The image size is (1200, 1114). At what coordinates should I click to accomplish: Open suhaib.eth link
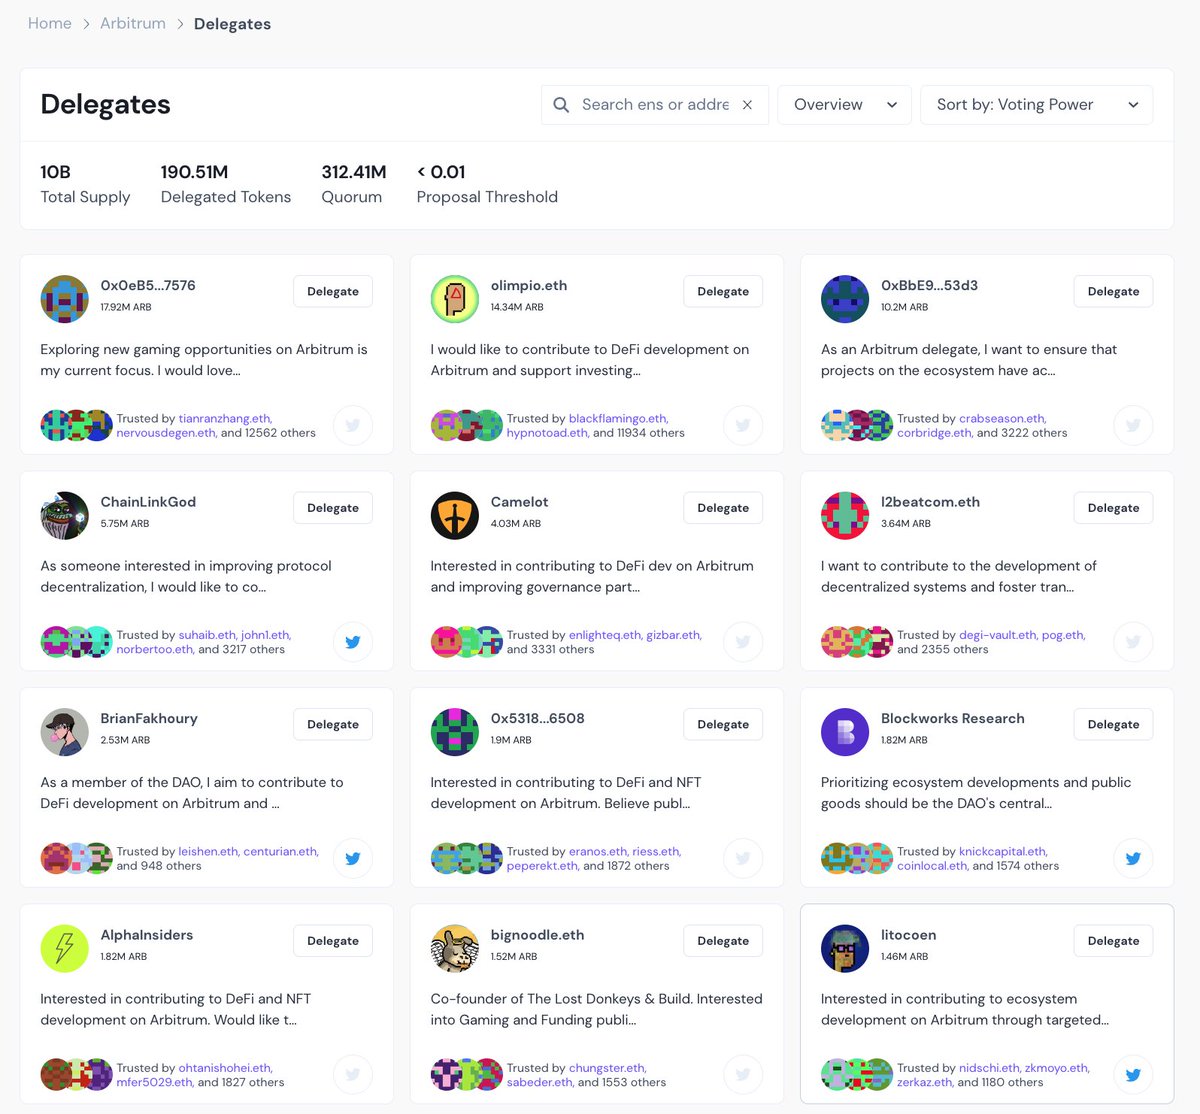click(x=208, y=635)
